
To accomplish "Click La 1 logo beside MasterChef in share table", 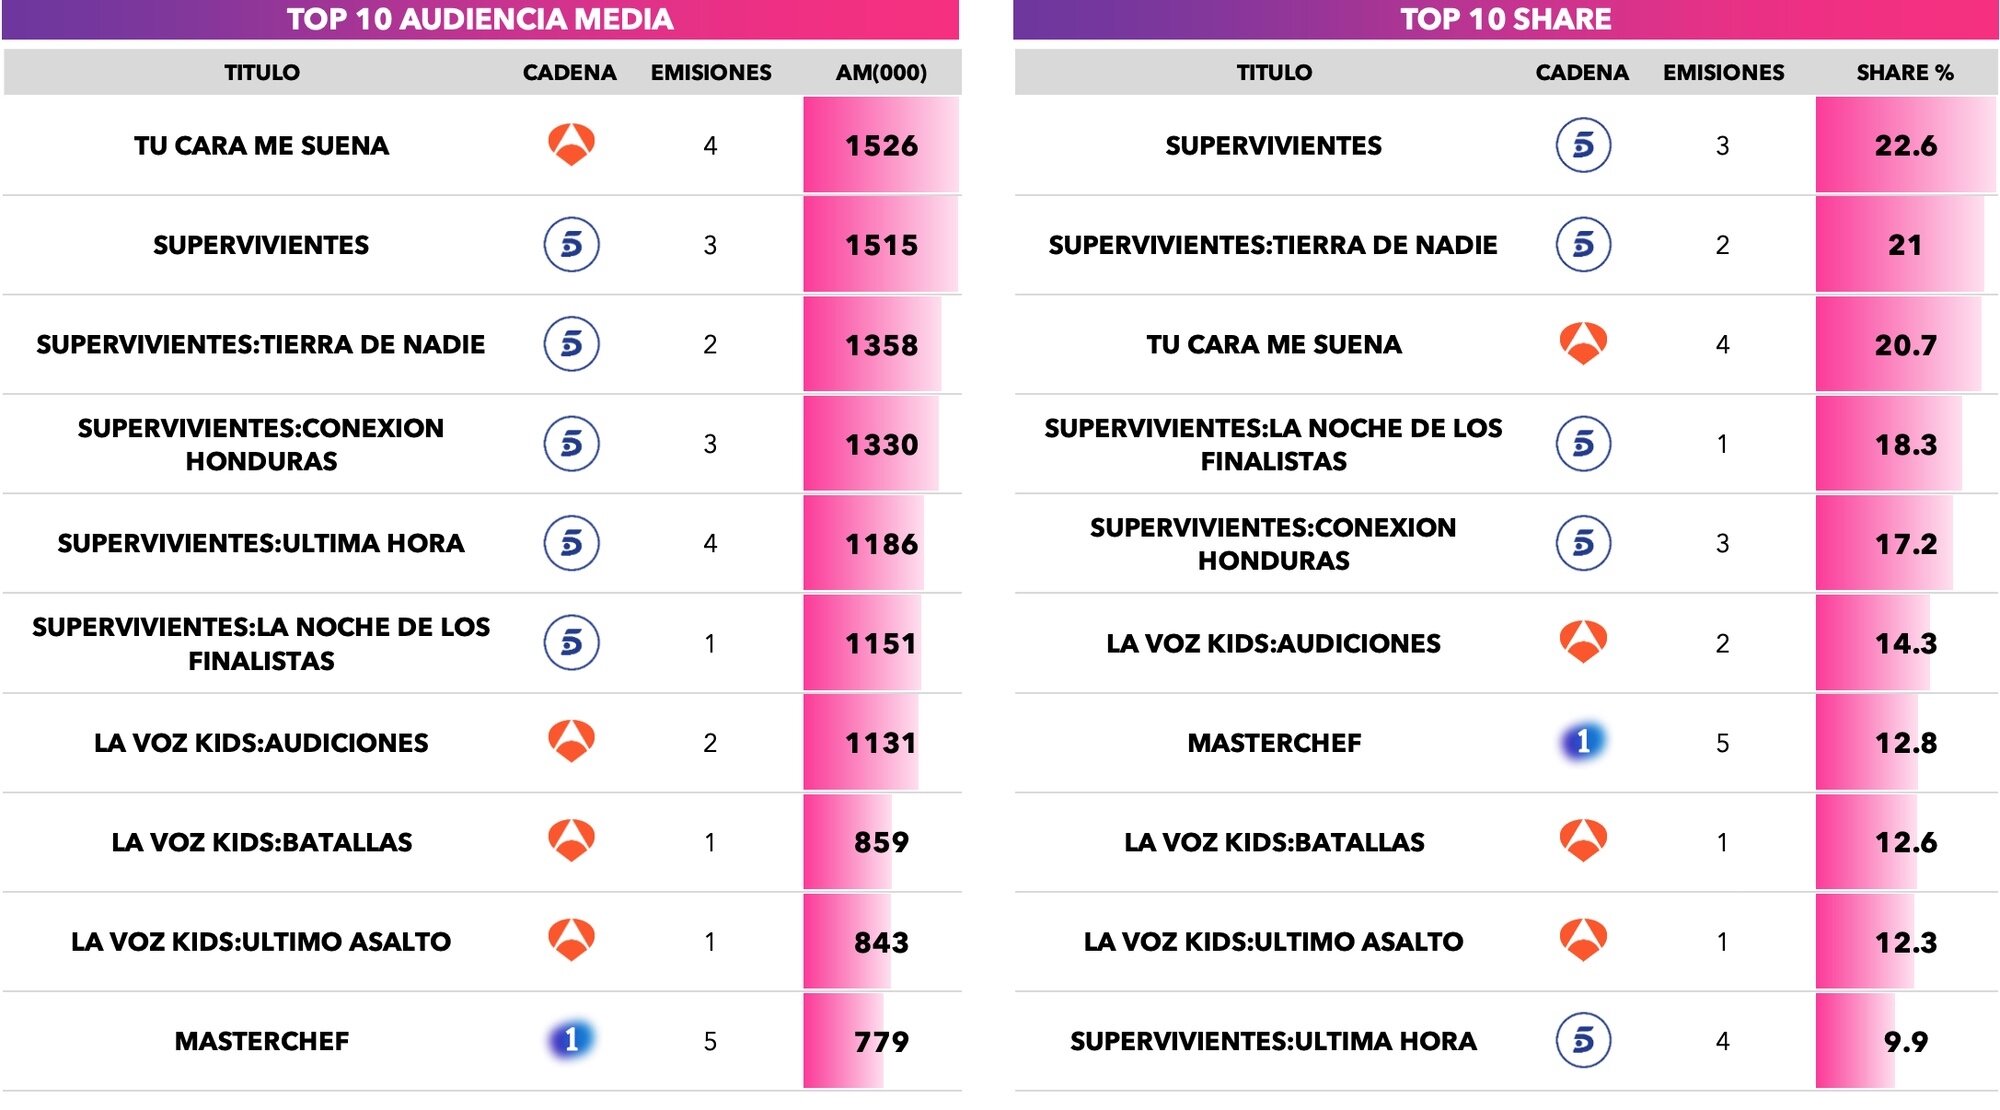I will [1583, 742].
